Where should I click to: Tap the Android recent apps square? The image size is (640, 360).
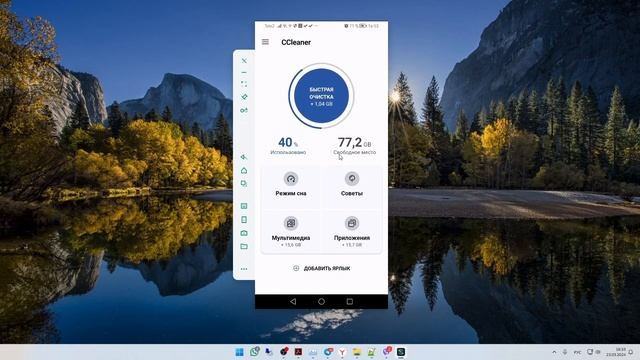coord(350,302)
